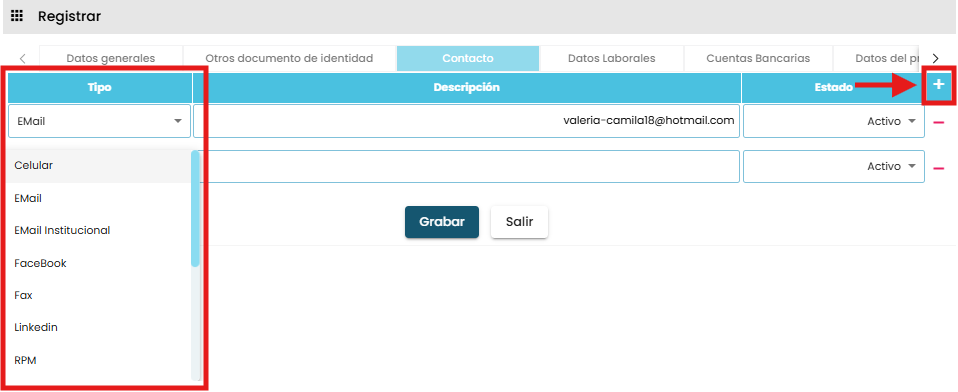Choose Linkedin from the type list
This screenshot has height=392, width=958.
point(98,328)
